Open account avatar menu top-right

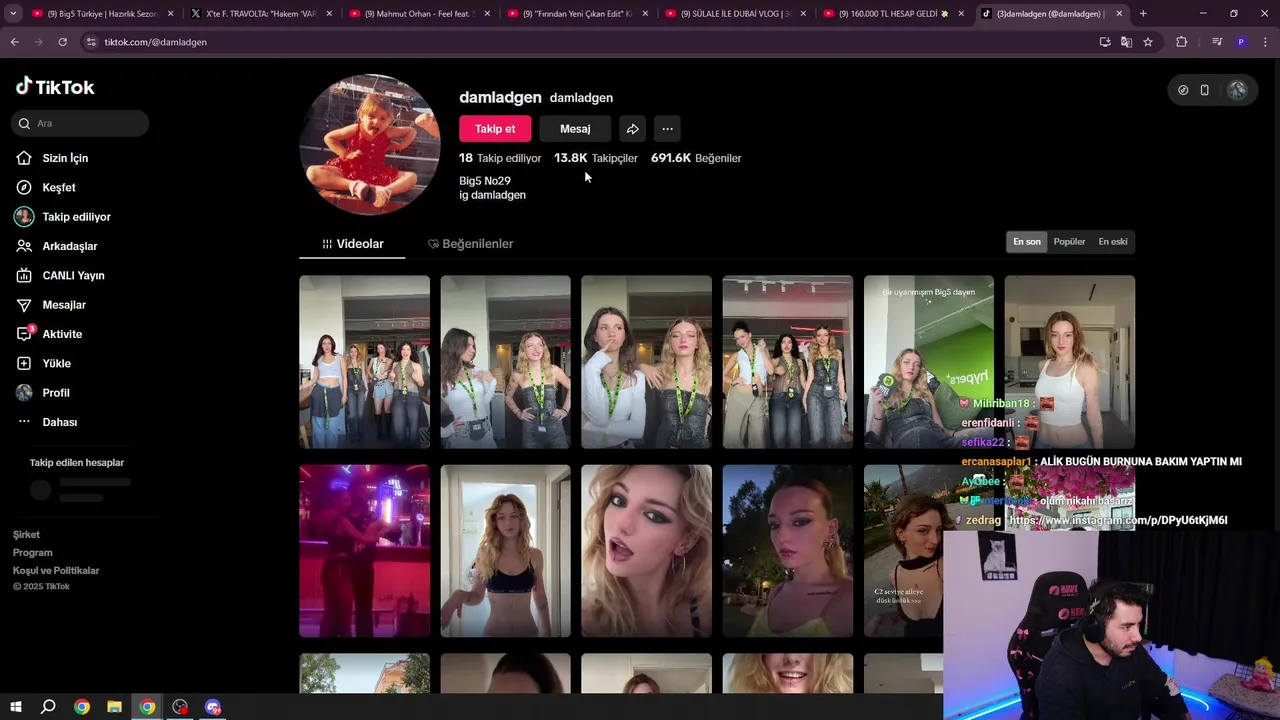[x=1237, y=90]
